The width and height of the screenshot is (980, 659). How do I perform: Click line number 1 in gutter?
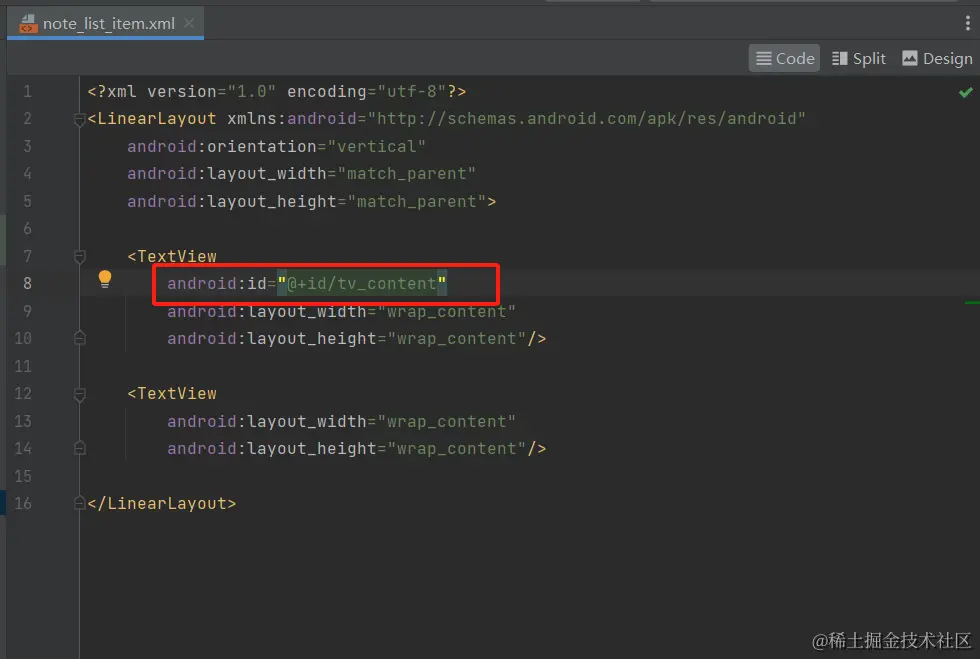[x=28, y=92]
